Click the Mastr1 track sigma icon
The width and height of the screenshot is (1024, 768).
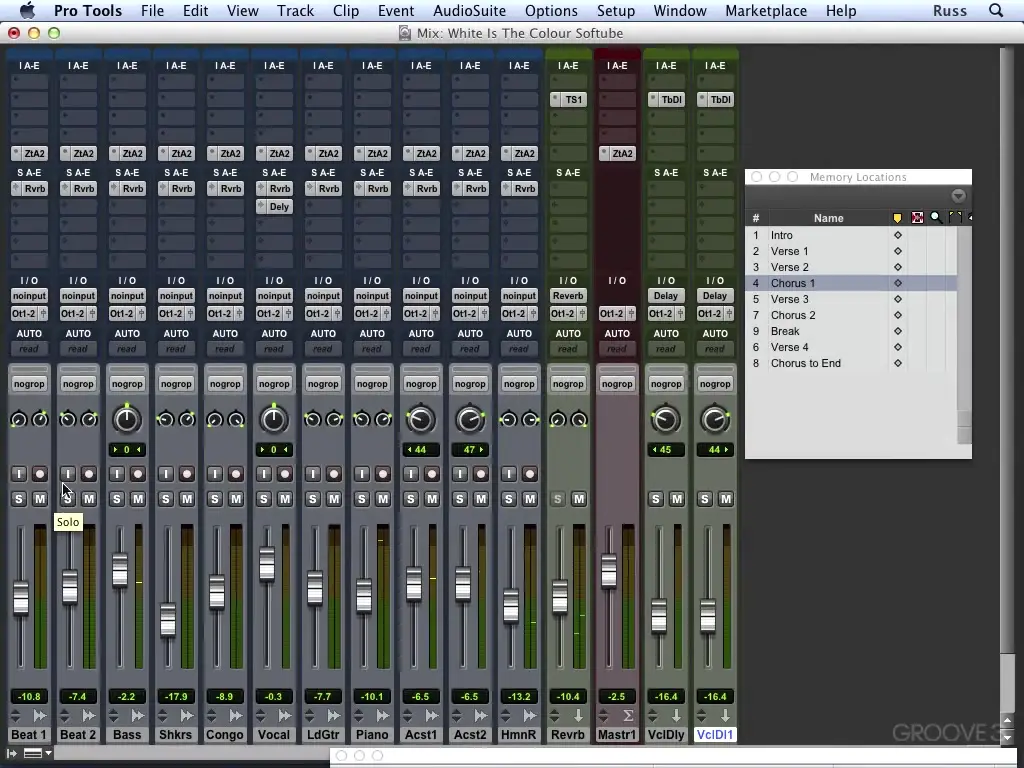coord(628,716)
